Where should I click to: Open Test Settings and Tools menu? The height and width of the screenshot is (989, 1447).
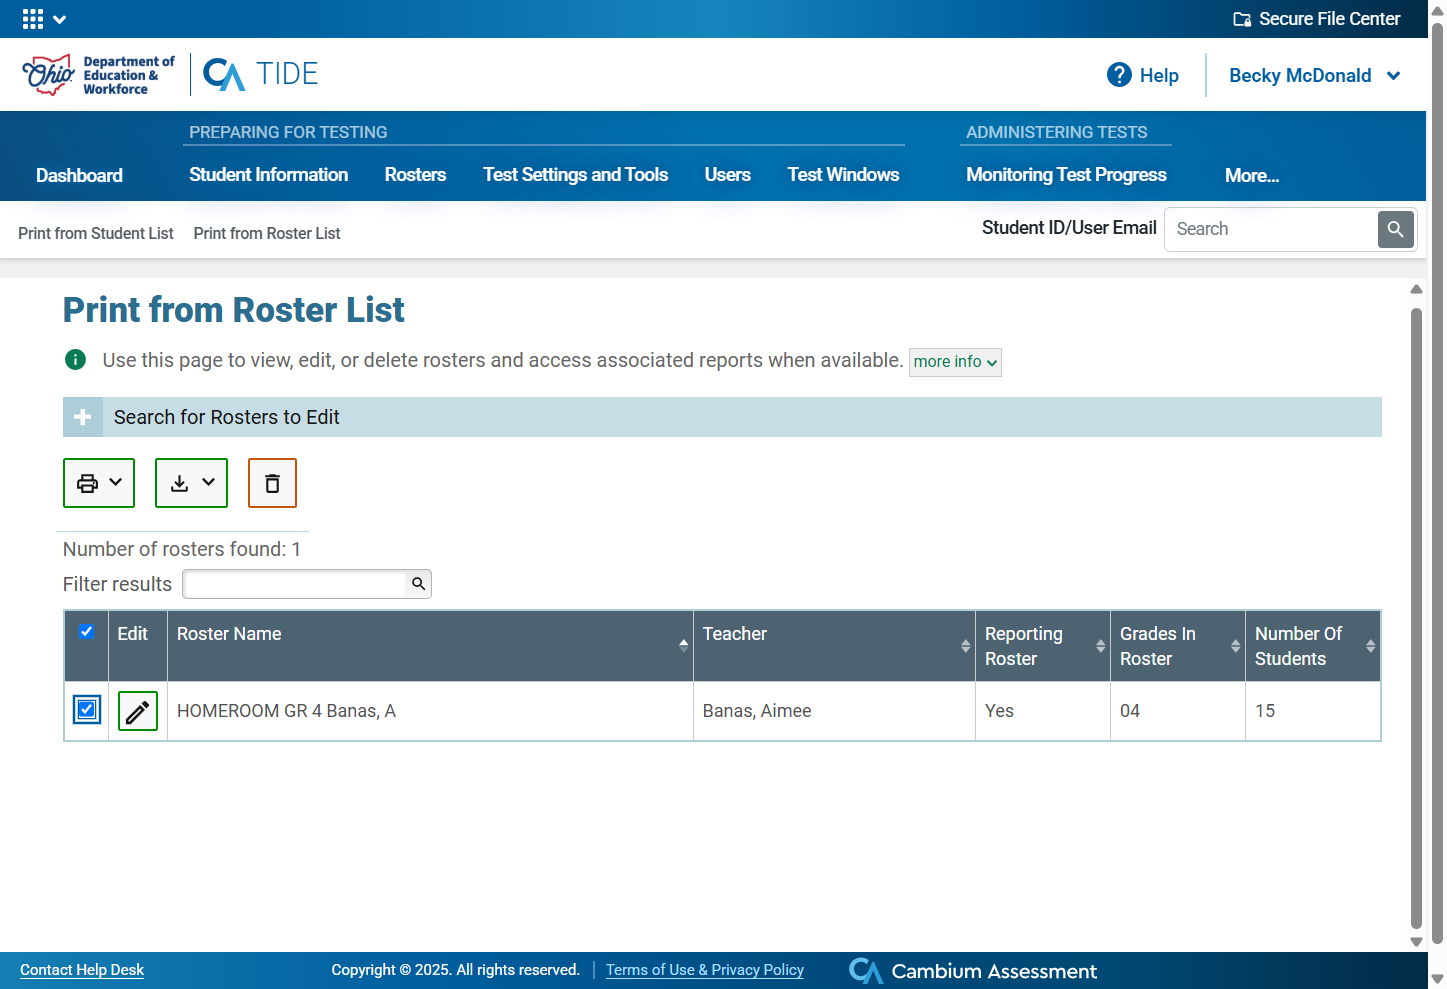[575, 174]
